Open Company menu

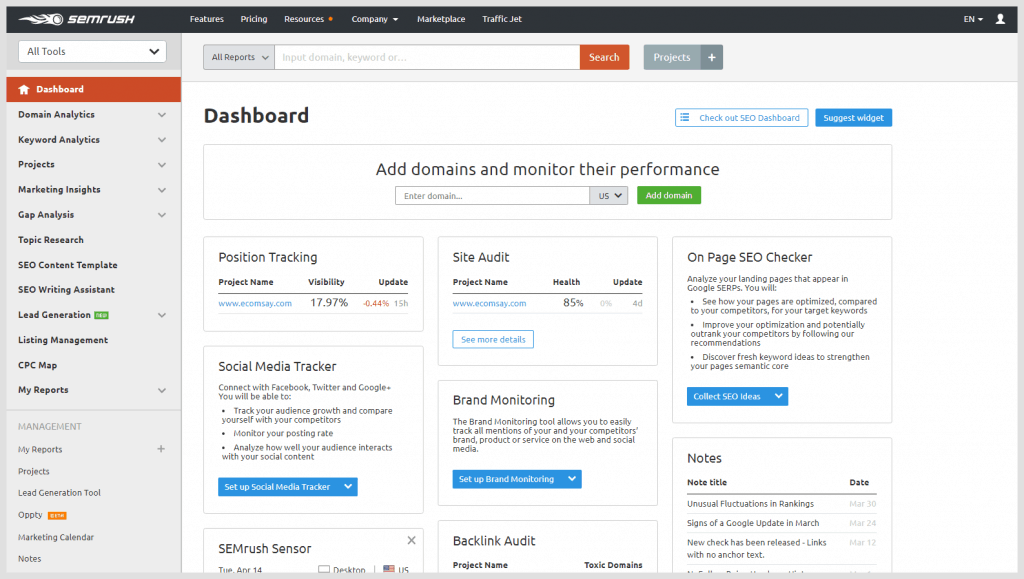[x=375, y=19]
